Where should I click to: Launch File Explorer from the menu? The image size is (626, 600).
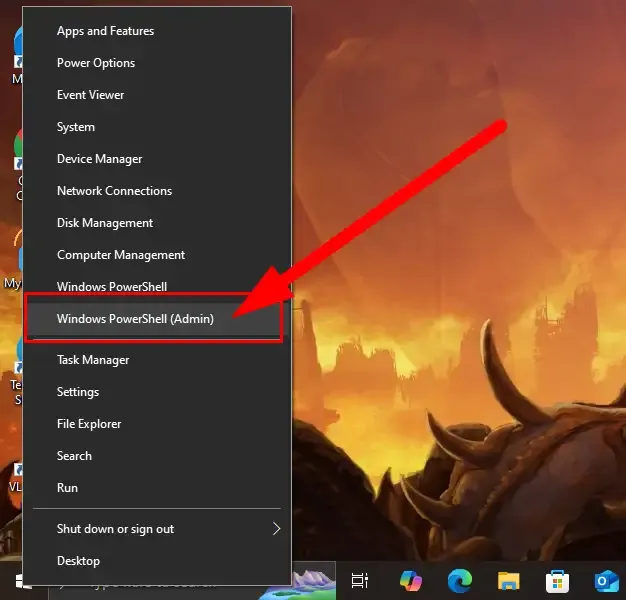157,424
